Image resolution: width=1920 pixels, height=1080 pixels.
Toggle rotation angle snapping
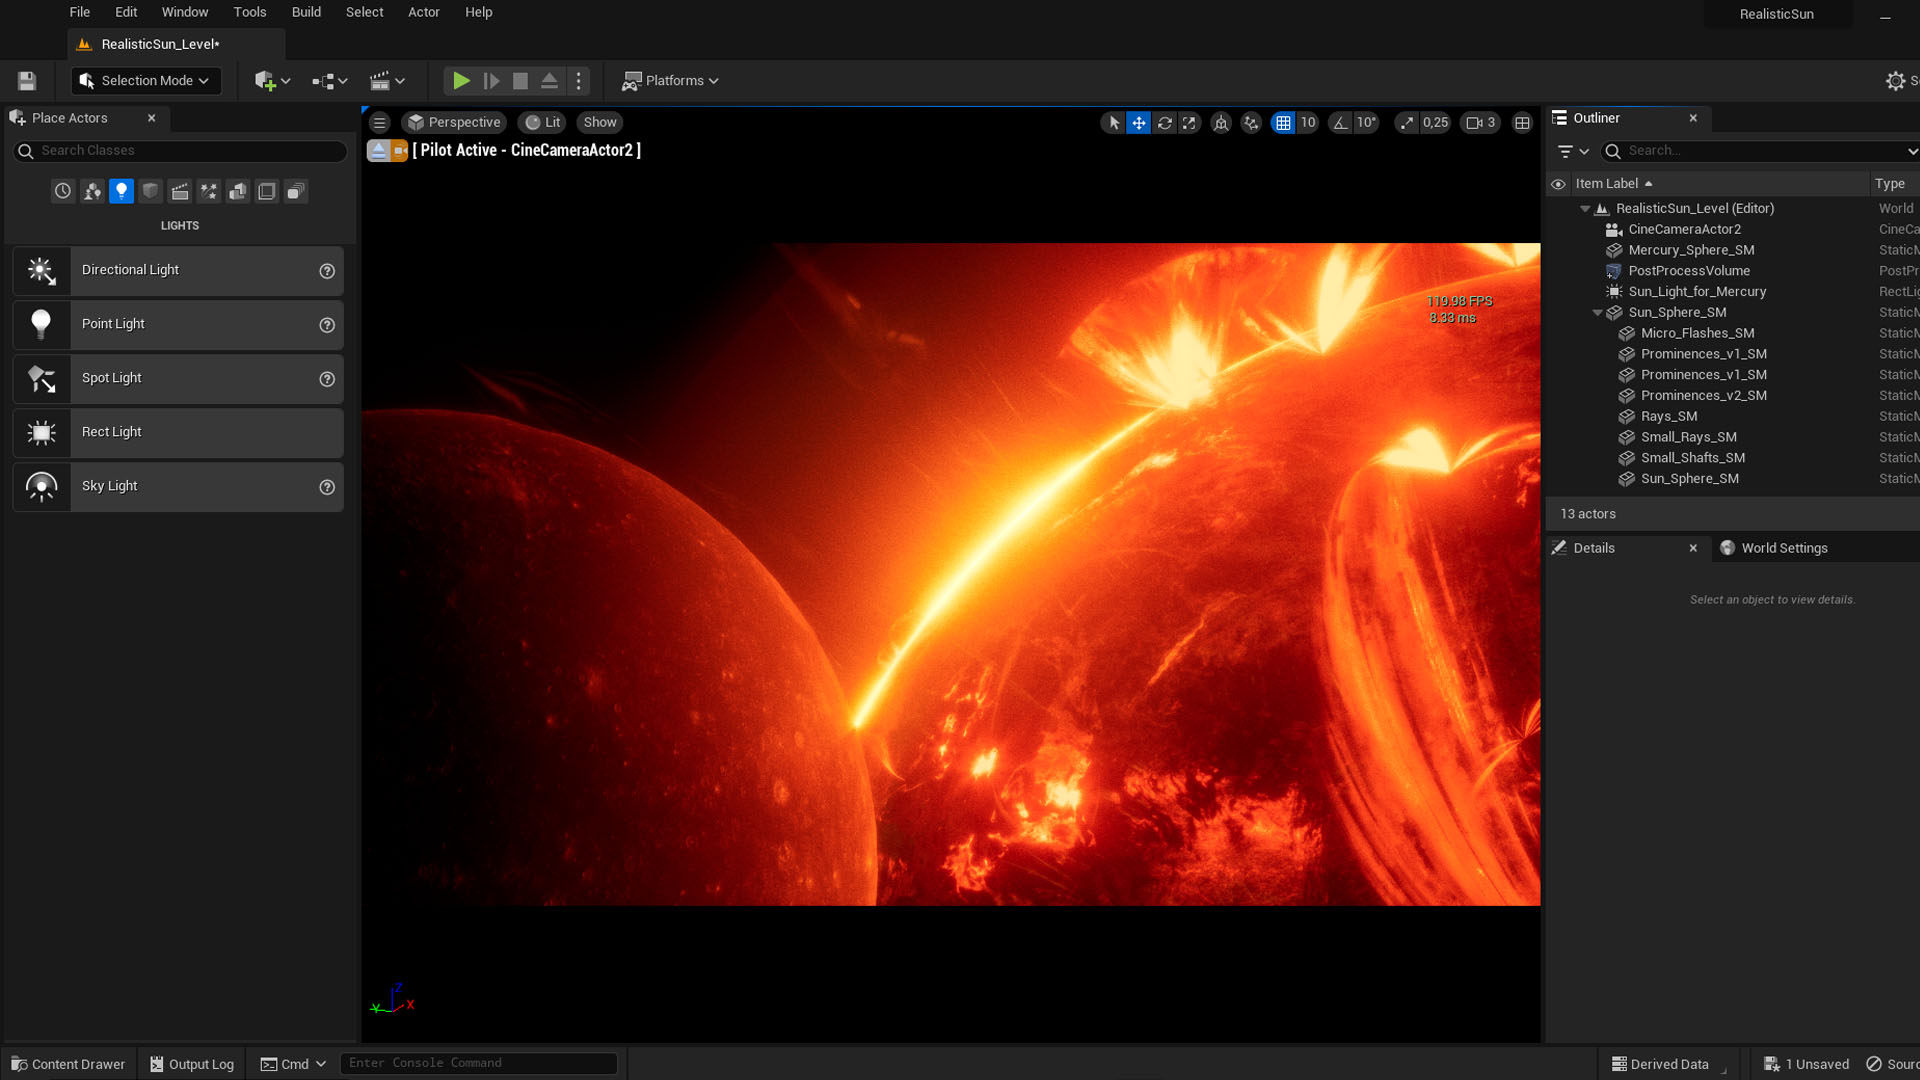coord(1341,122)
